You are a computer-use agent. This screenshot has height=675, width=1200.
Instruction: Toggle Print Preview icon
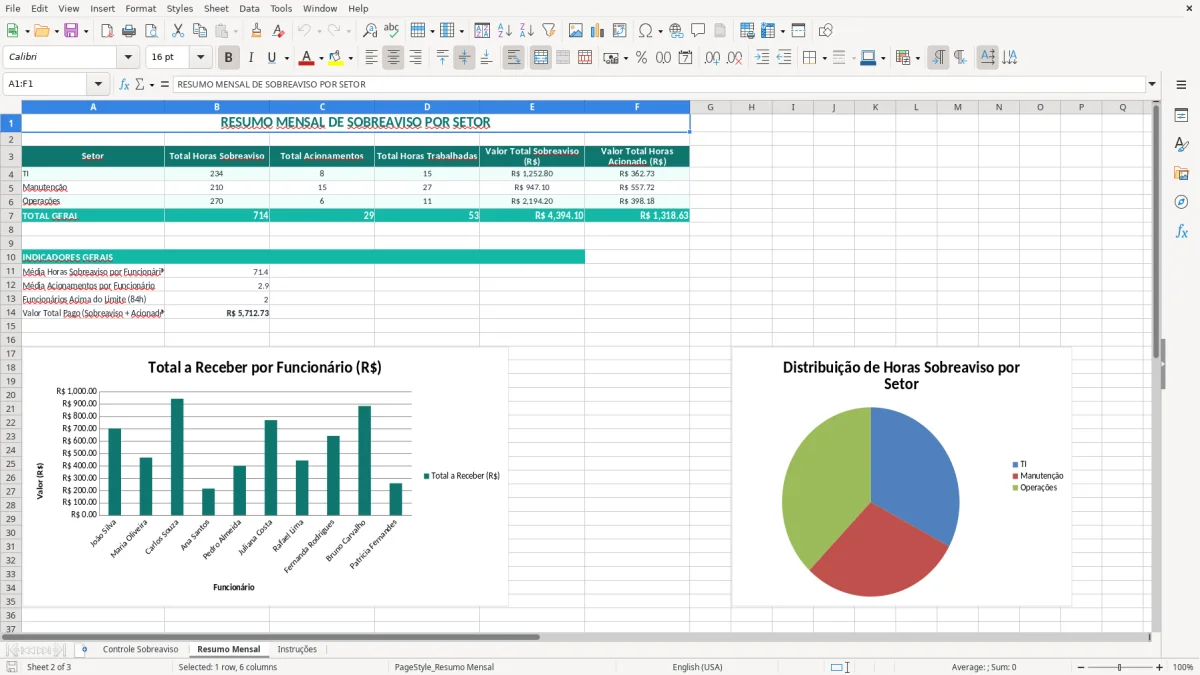pos(150,31)
